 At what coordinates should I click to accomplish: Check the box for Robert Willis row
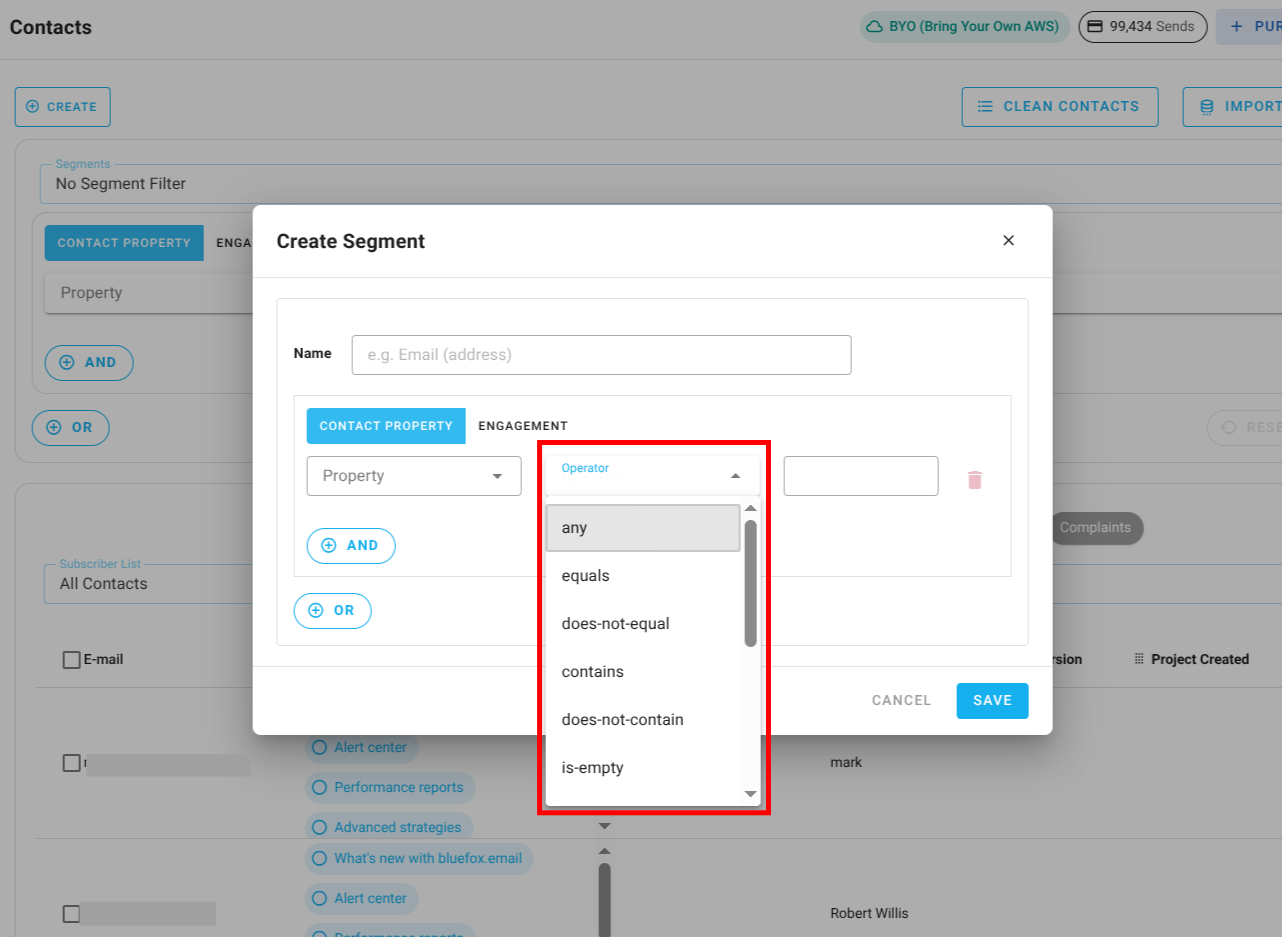pos(71,913)
